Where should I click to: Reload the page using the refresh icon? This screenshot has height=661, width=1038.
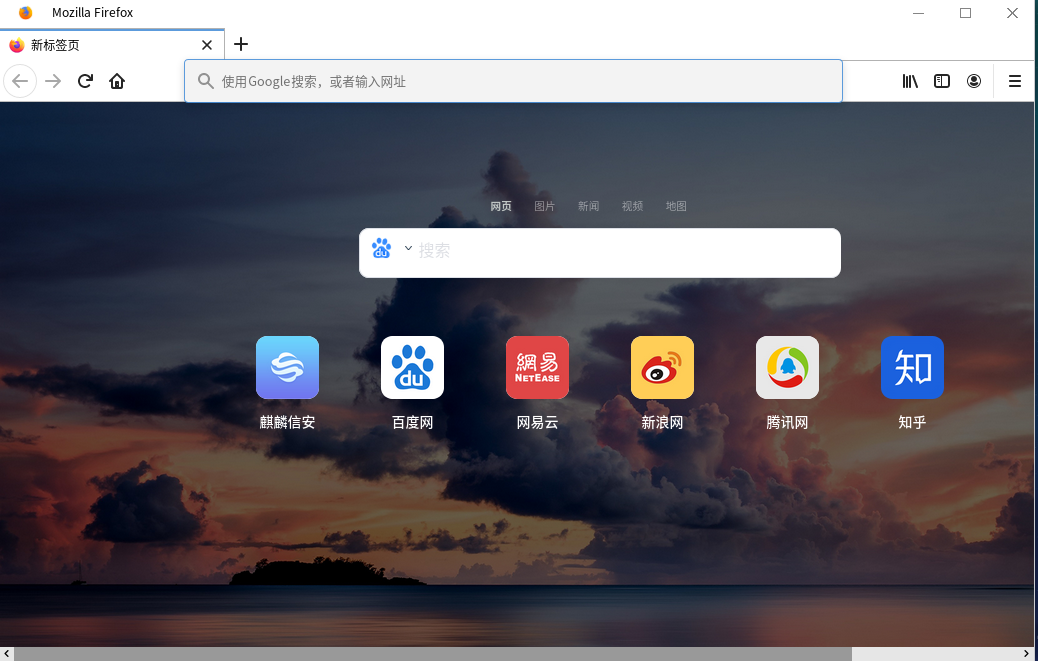pyautogui.click(x=85, y=81)
